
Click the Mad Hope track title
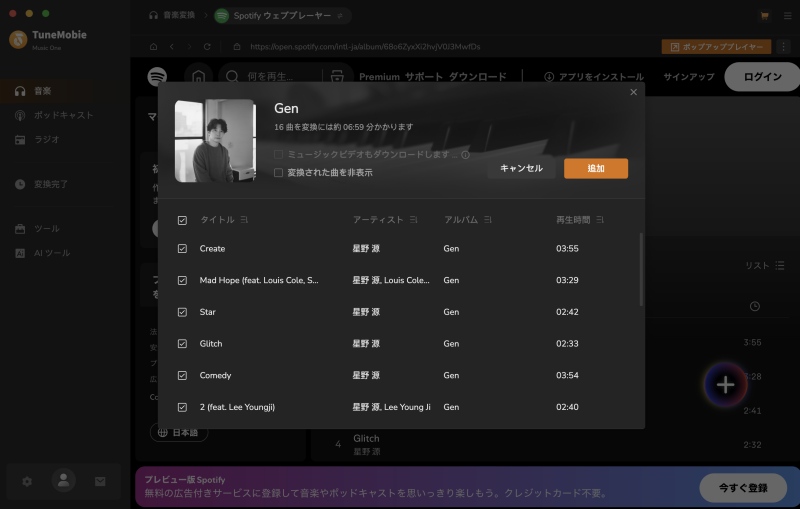pyautogui.click(x=259, y=281)
